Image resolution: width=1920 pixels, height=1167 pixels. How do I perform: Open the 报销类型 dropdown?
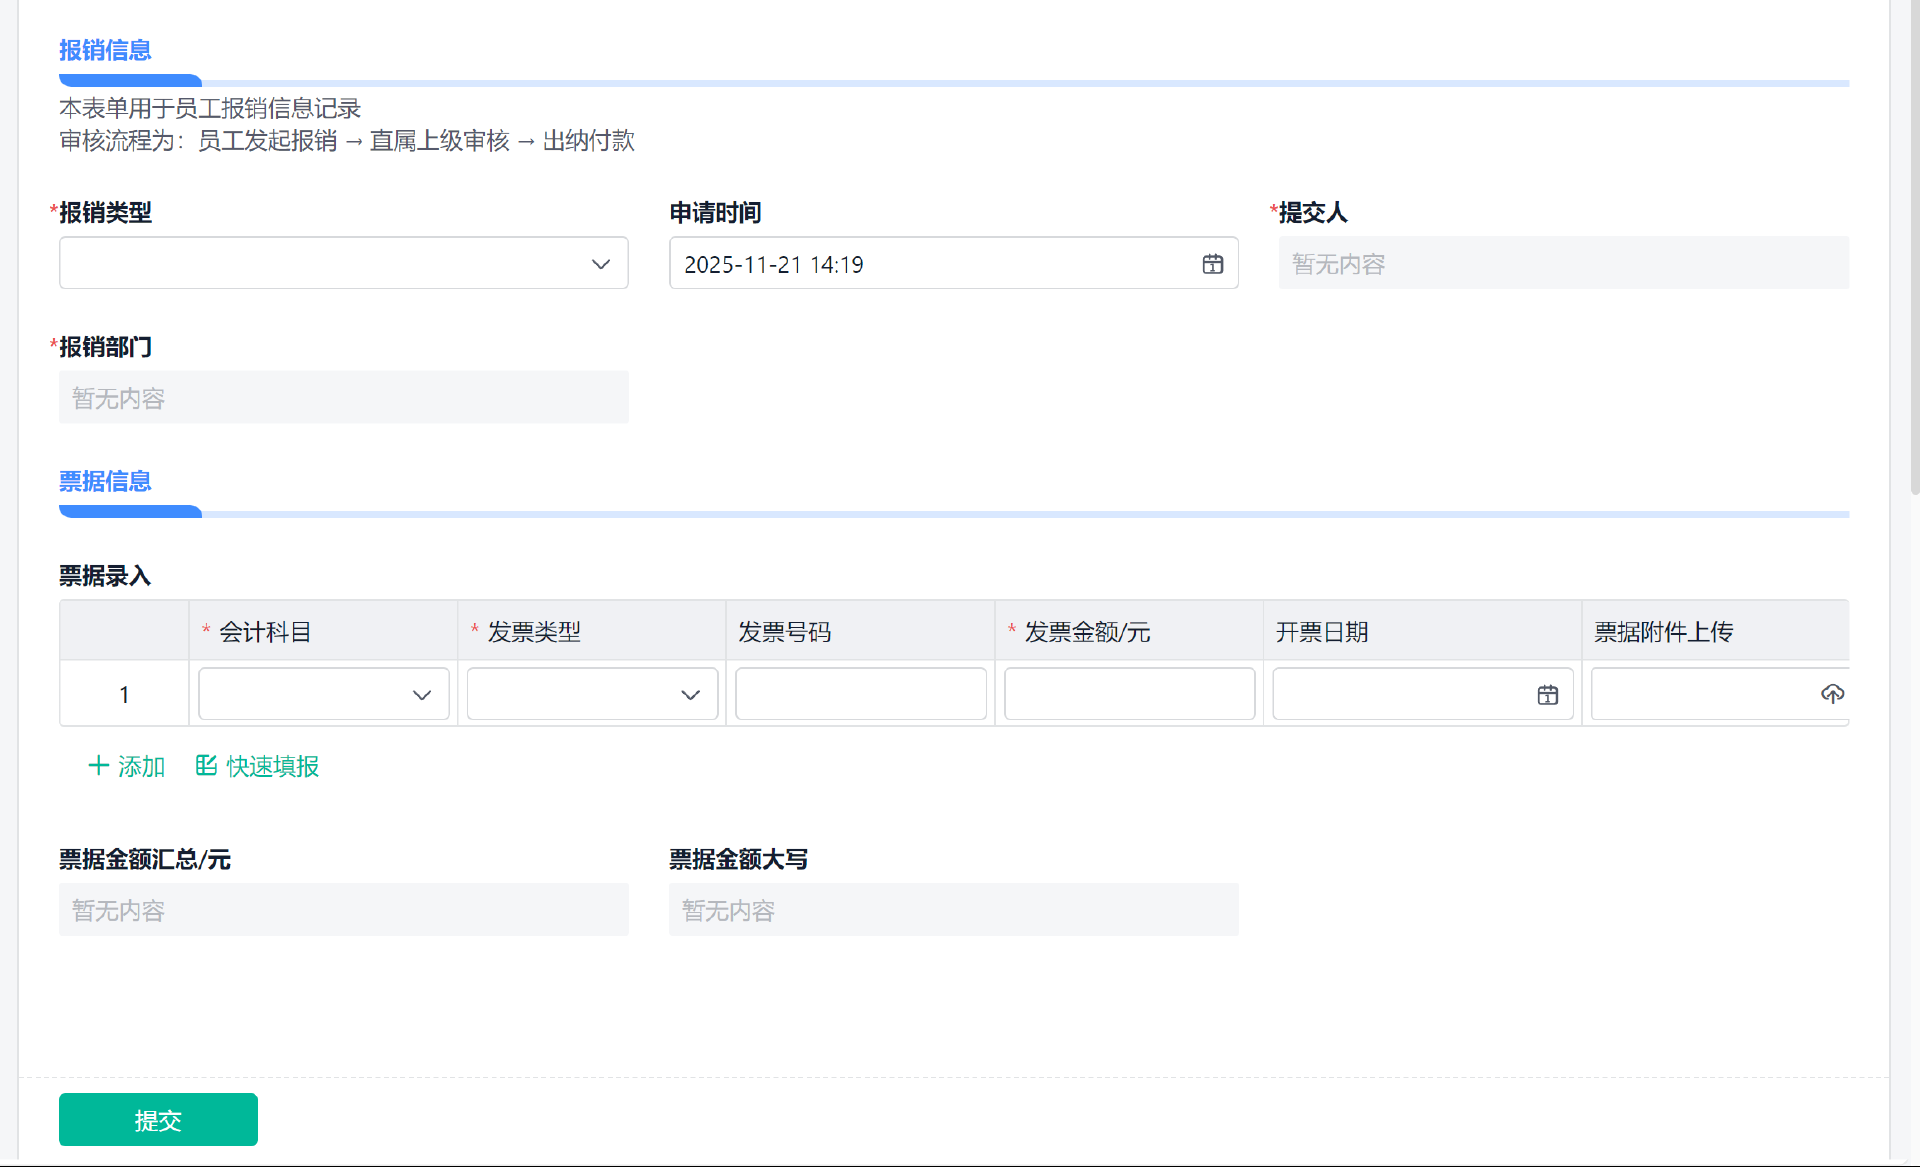(x=343, y=264)
